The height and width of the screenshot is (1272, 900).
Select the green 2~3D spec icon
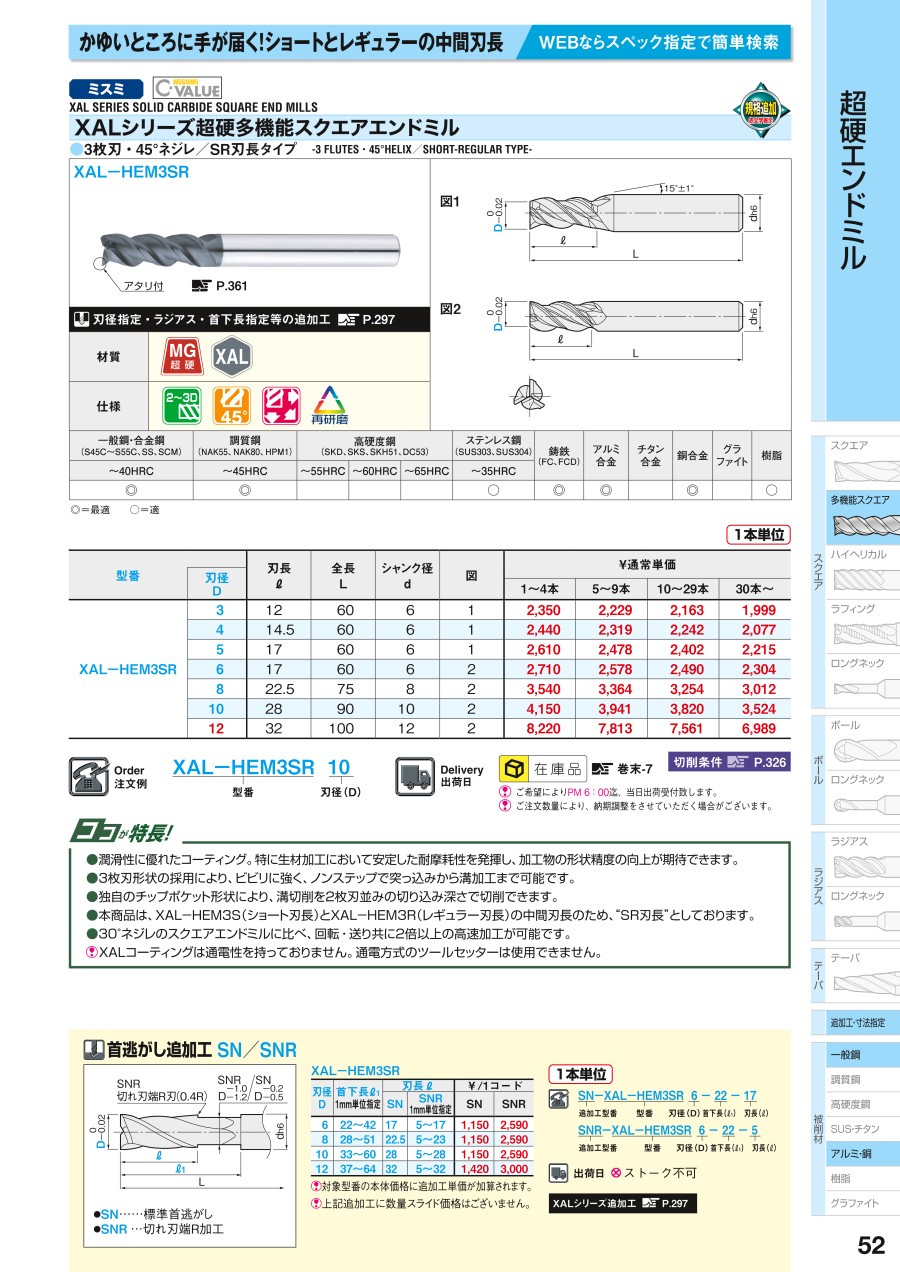tap(182, 407)
